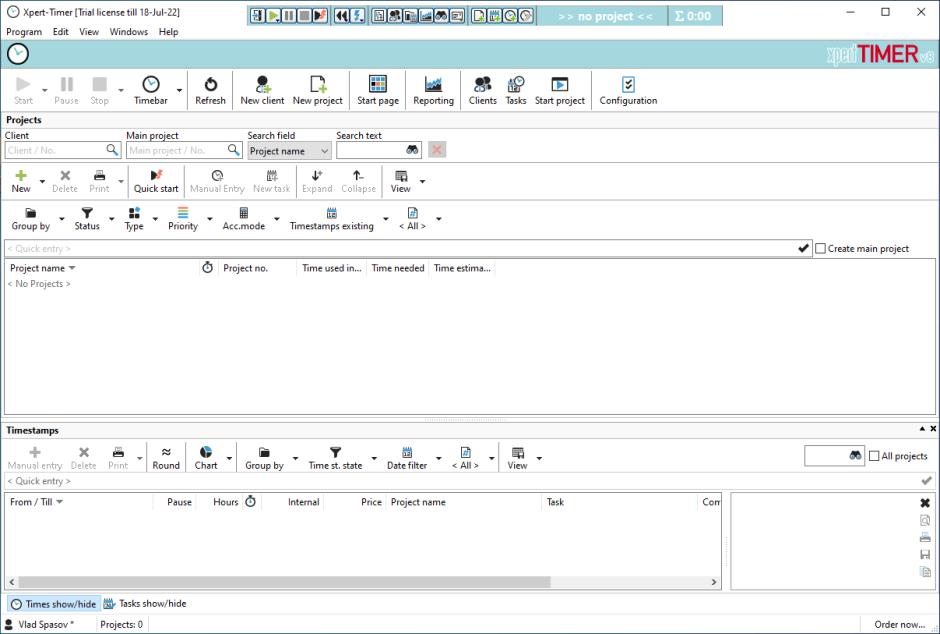Refresh the project list

click(210, 90)
